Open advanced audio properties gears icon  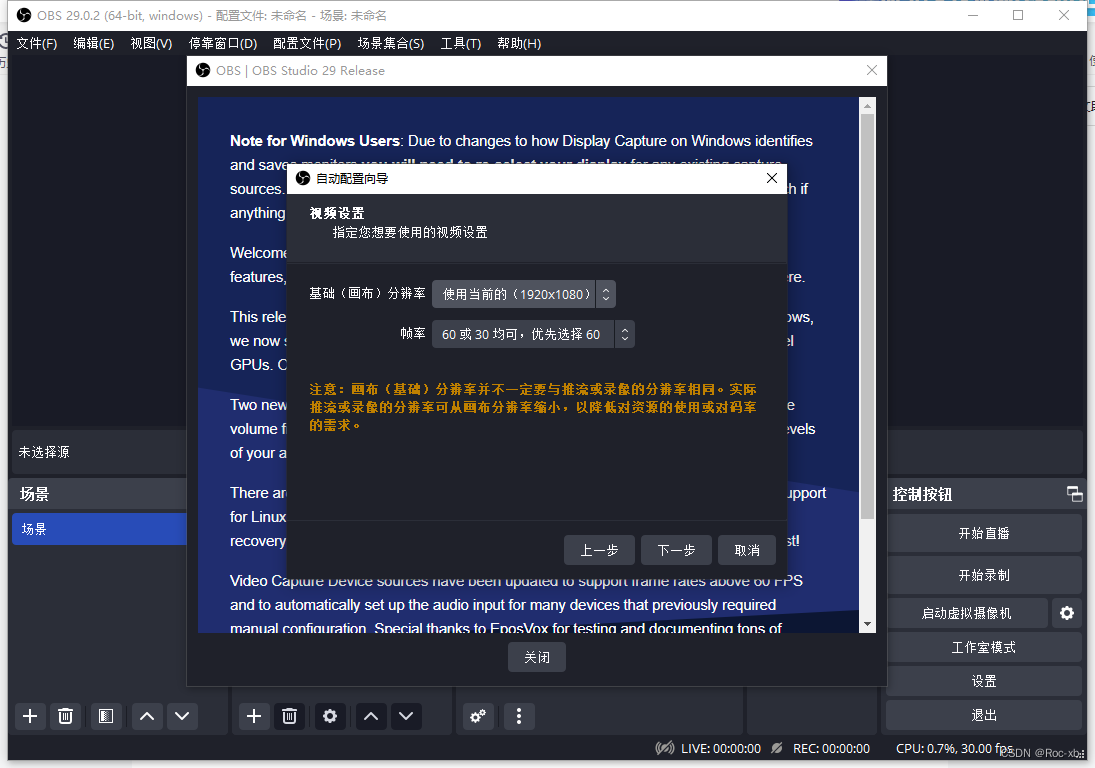point(478,716)
